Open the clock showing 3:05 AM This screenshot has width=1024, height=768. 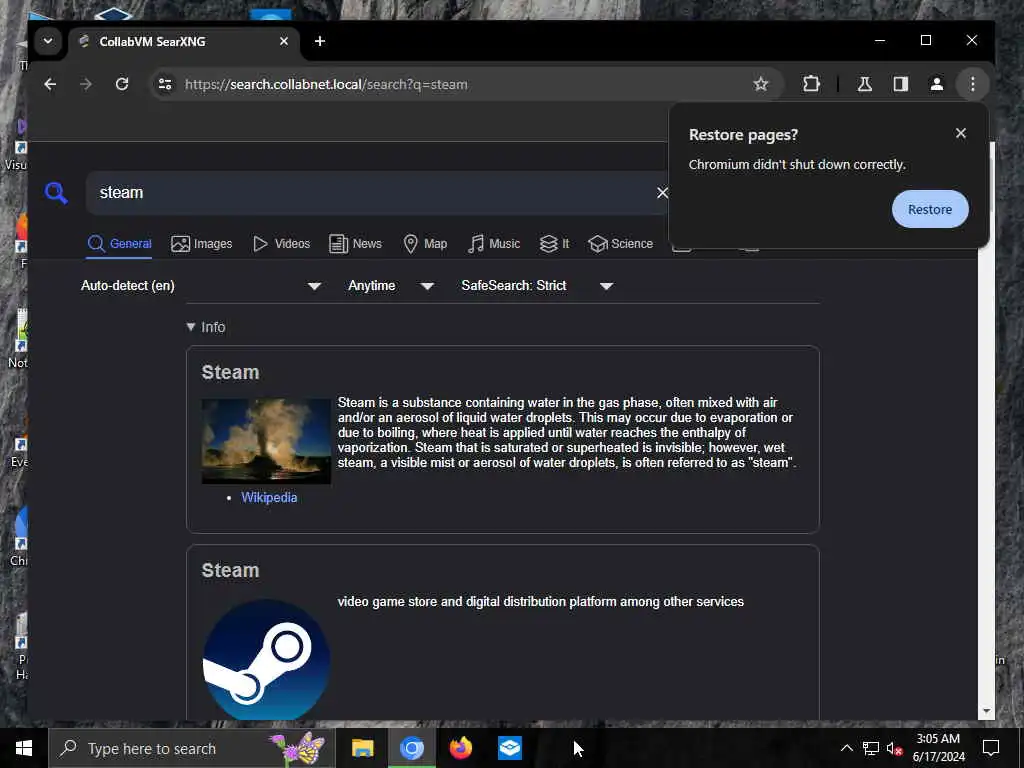[938, 748]
